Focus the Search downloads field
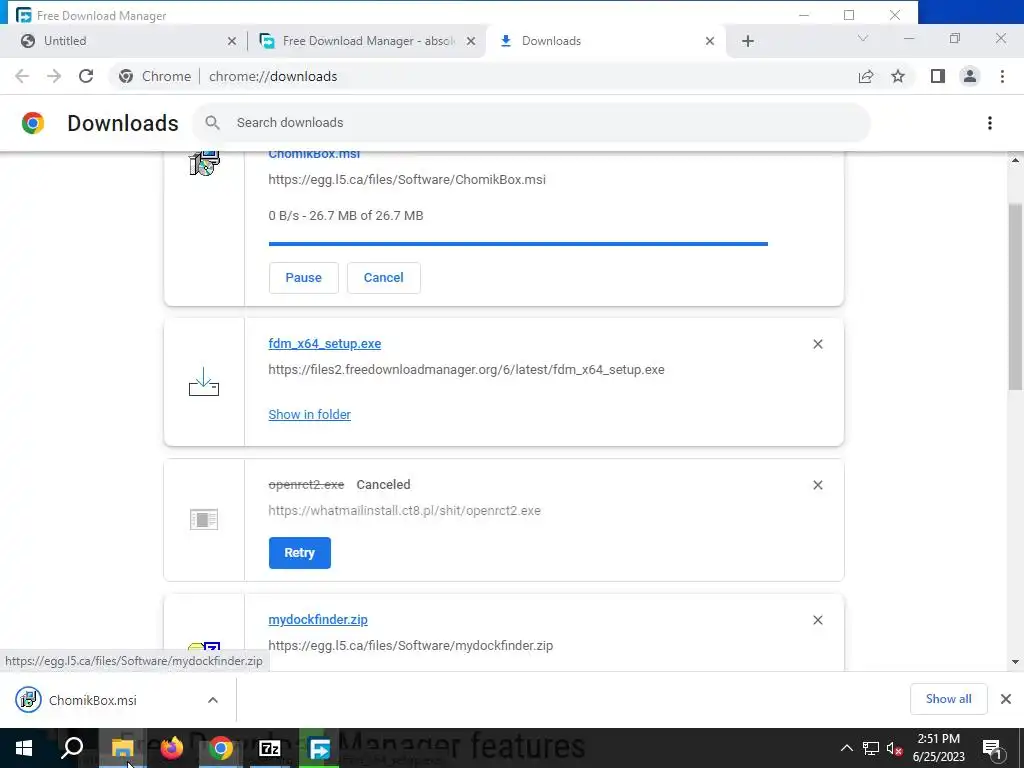The width and height of the screenshot is (1024, 768). [x=532, y=123]
